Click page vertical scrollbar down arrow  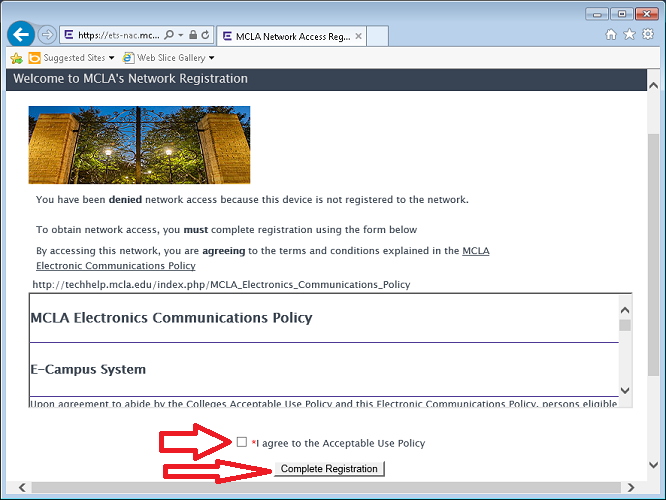654,465
